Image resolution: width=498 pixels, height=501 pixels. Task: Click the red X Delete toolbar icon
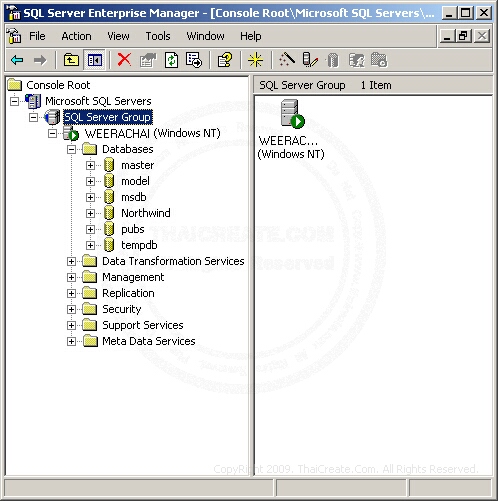[x=124, y=60]
